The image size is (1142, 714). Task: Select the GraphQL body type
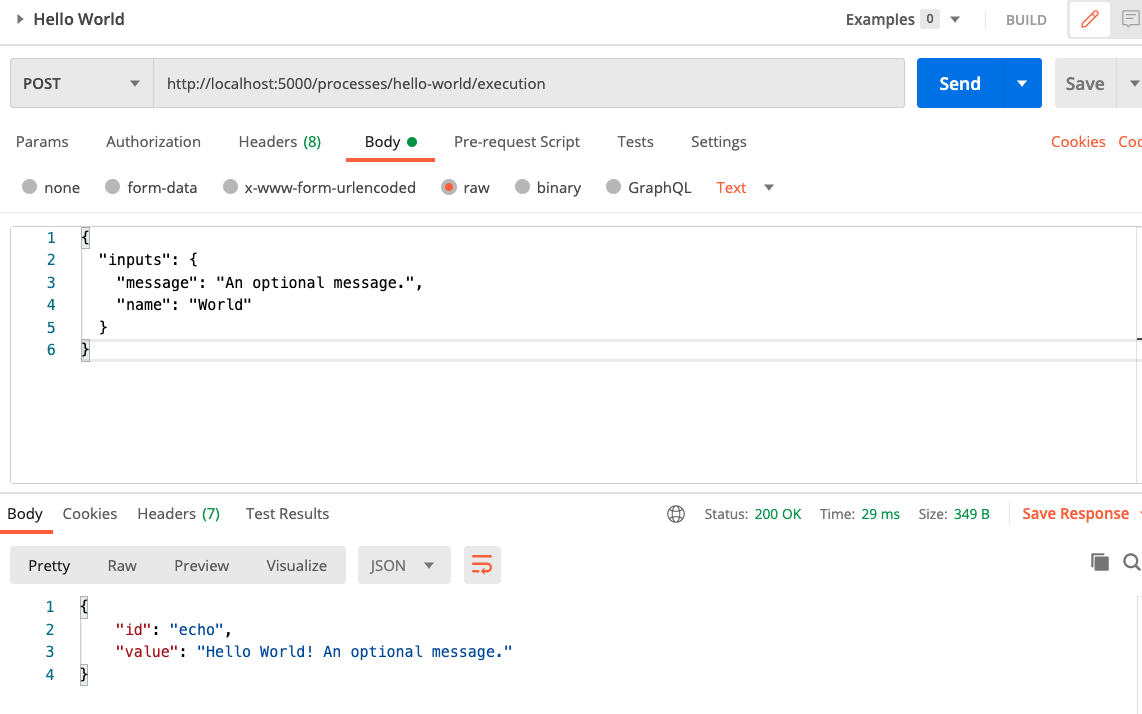click(x=613, y=187)
